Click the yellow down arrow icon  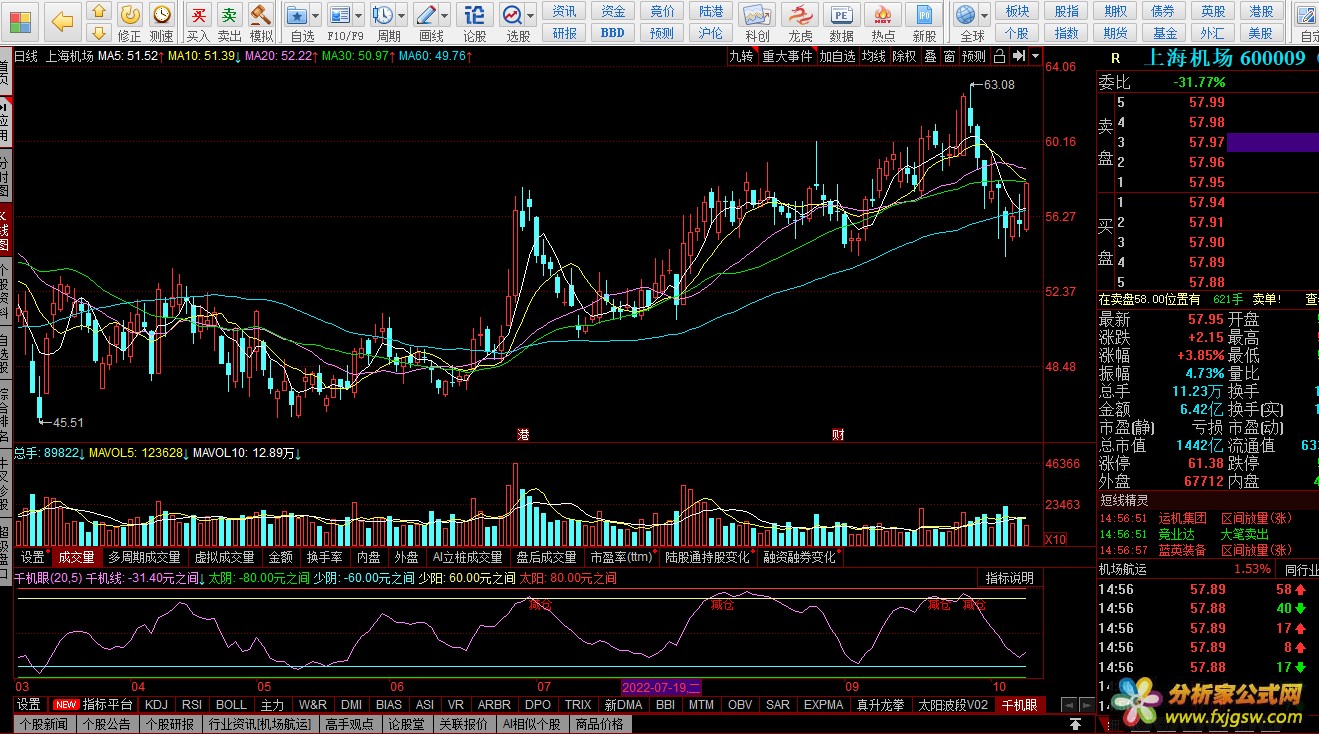[x=98, y=33]
